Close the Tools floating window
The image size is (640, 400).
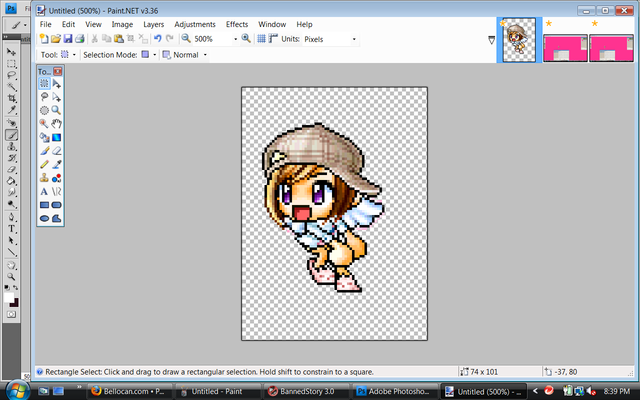click(58, 71)
